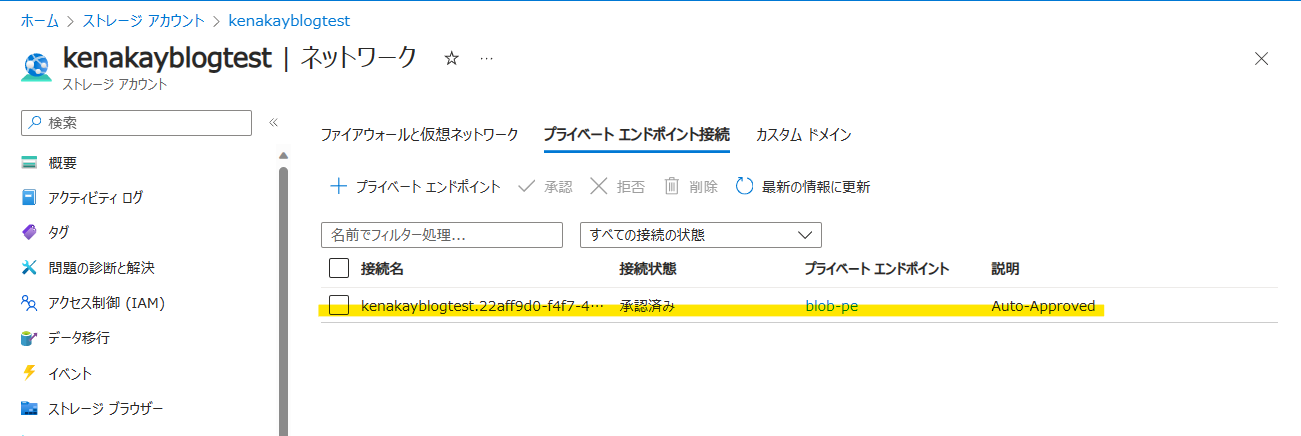This screenshot has width=1301, height=436.
Task: Open the more options ellipsis in header
Action: pyautogui.click(x=486, y=59)
